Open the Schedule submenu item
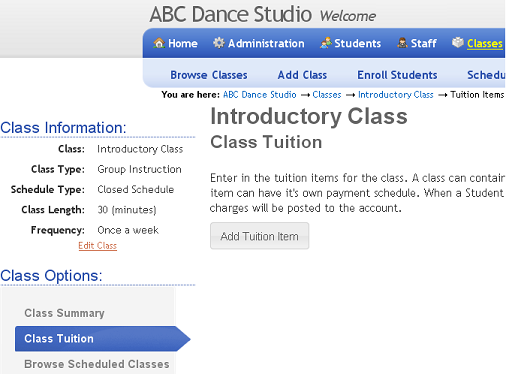This screenshot has height=374, width=506. pos(486,75)
